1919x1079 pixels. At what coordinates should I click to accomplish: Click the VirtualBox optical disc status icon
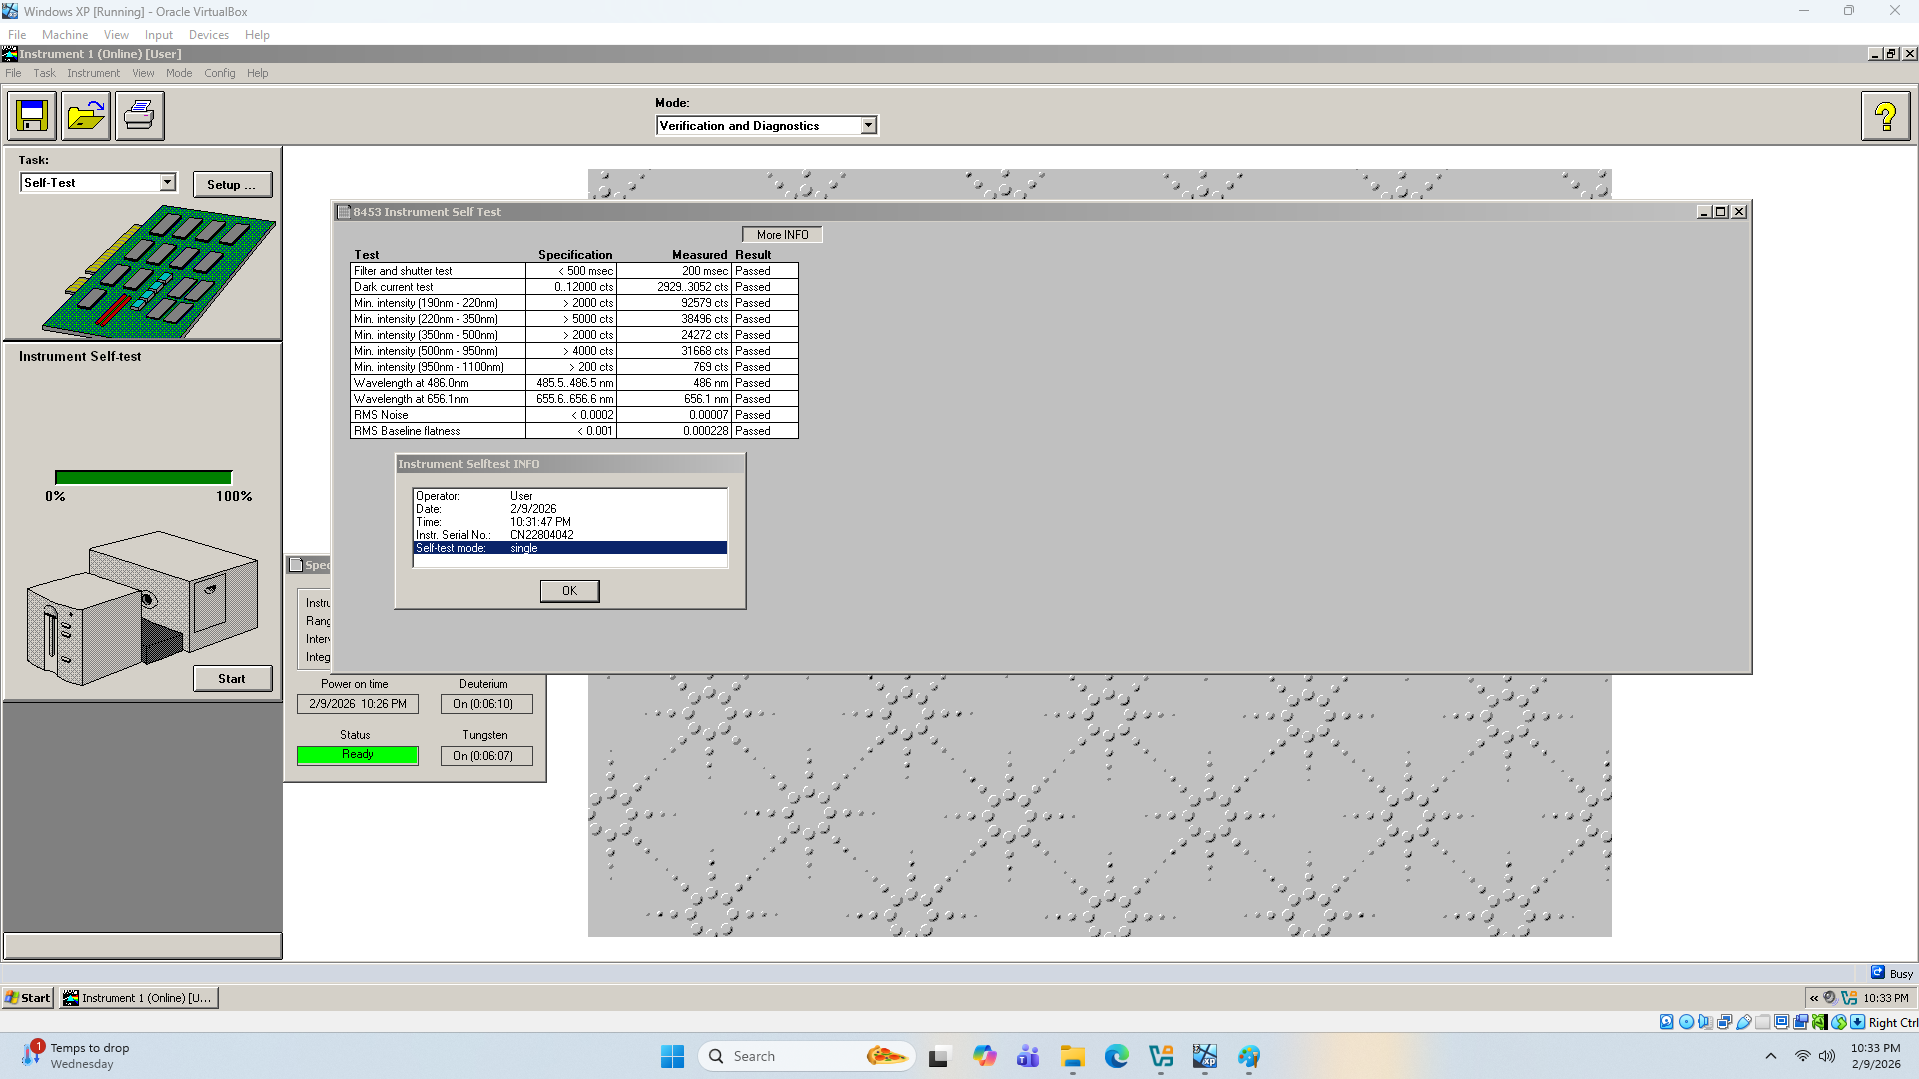(x=1686, y=1022)
